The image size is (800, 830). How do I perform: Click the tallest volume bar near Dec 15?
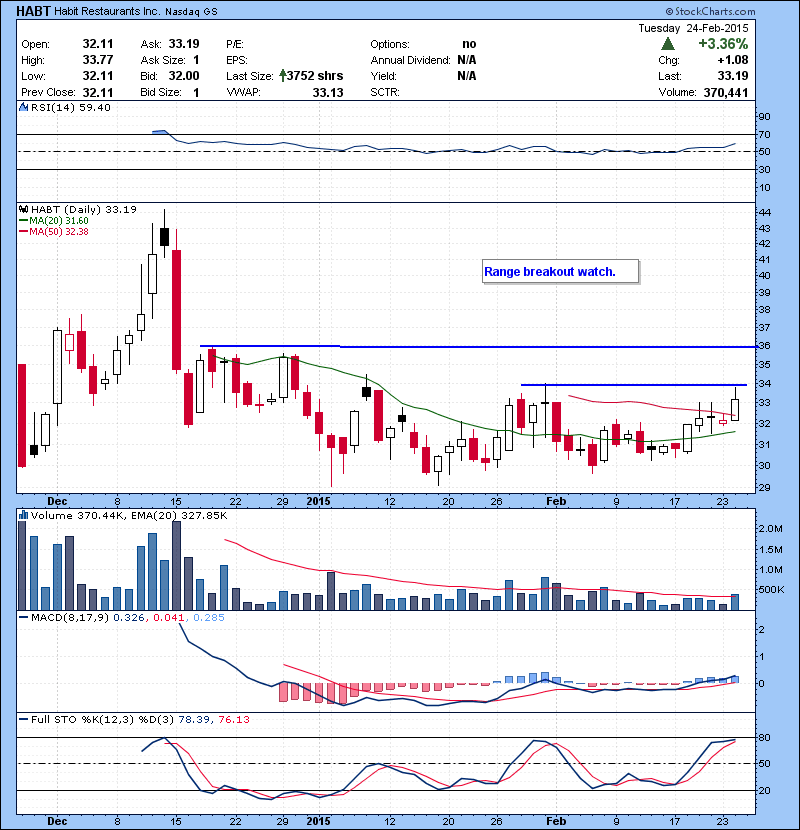click(177, 565)
